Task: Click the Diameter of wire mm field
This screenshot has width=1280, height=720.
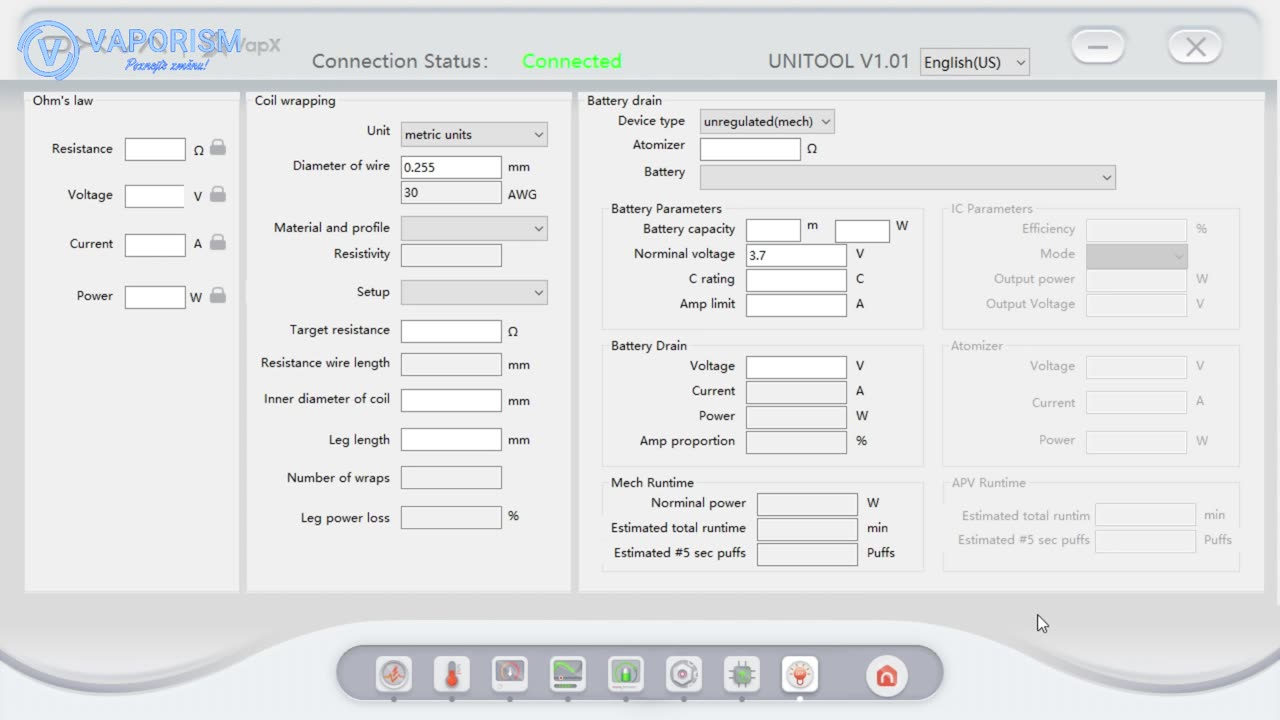Action: pyautogui.click(x=451, y=167)
